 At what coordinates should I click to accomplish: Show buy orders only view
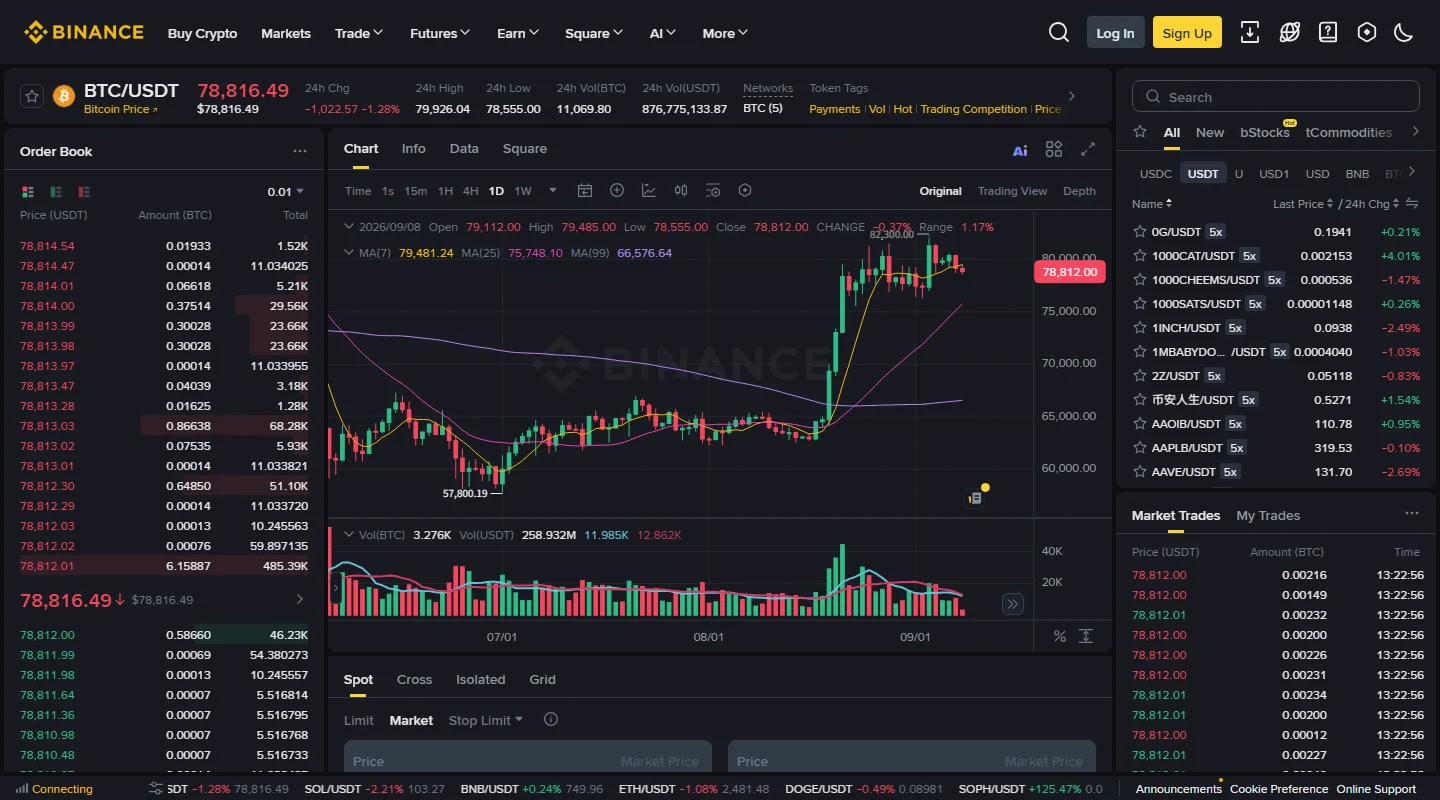coord(56,191)
